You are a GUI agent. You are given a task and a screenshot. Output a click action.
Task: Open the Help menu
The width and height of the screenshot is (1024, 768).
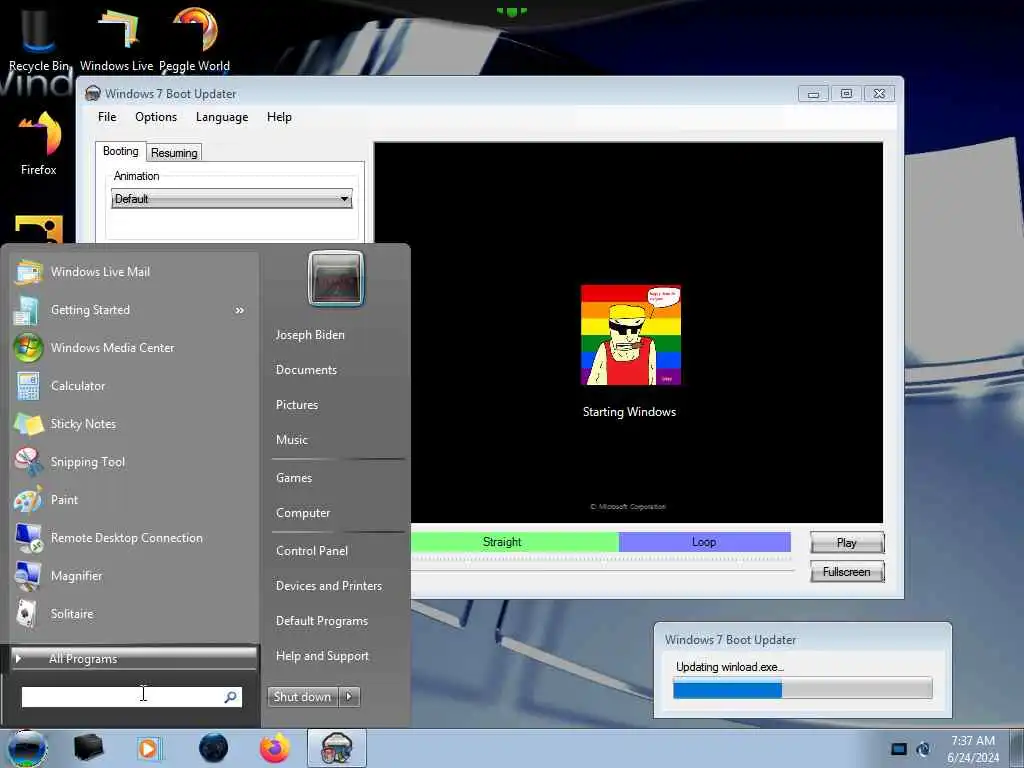tap(280, 117)
